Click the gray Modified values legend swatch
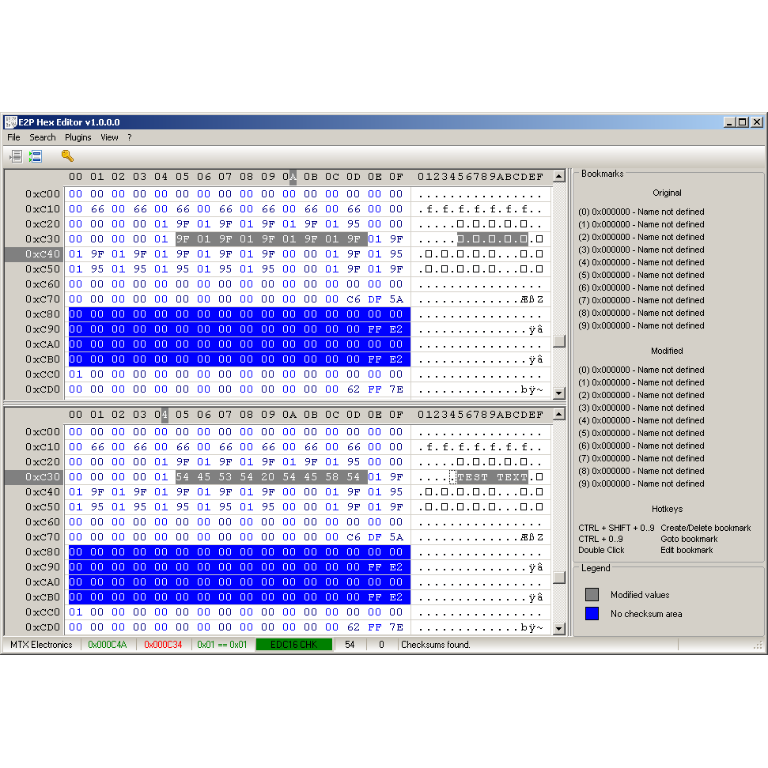 click(x=592, y=595)
